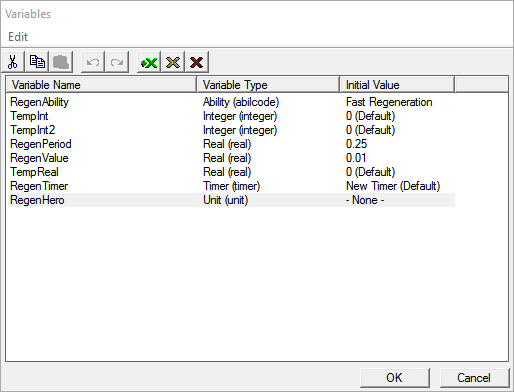Click the Undo arrow icon

point(93,62)
